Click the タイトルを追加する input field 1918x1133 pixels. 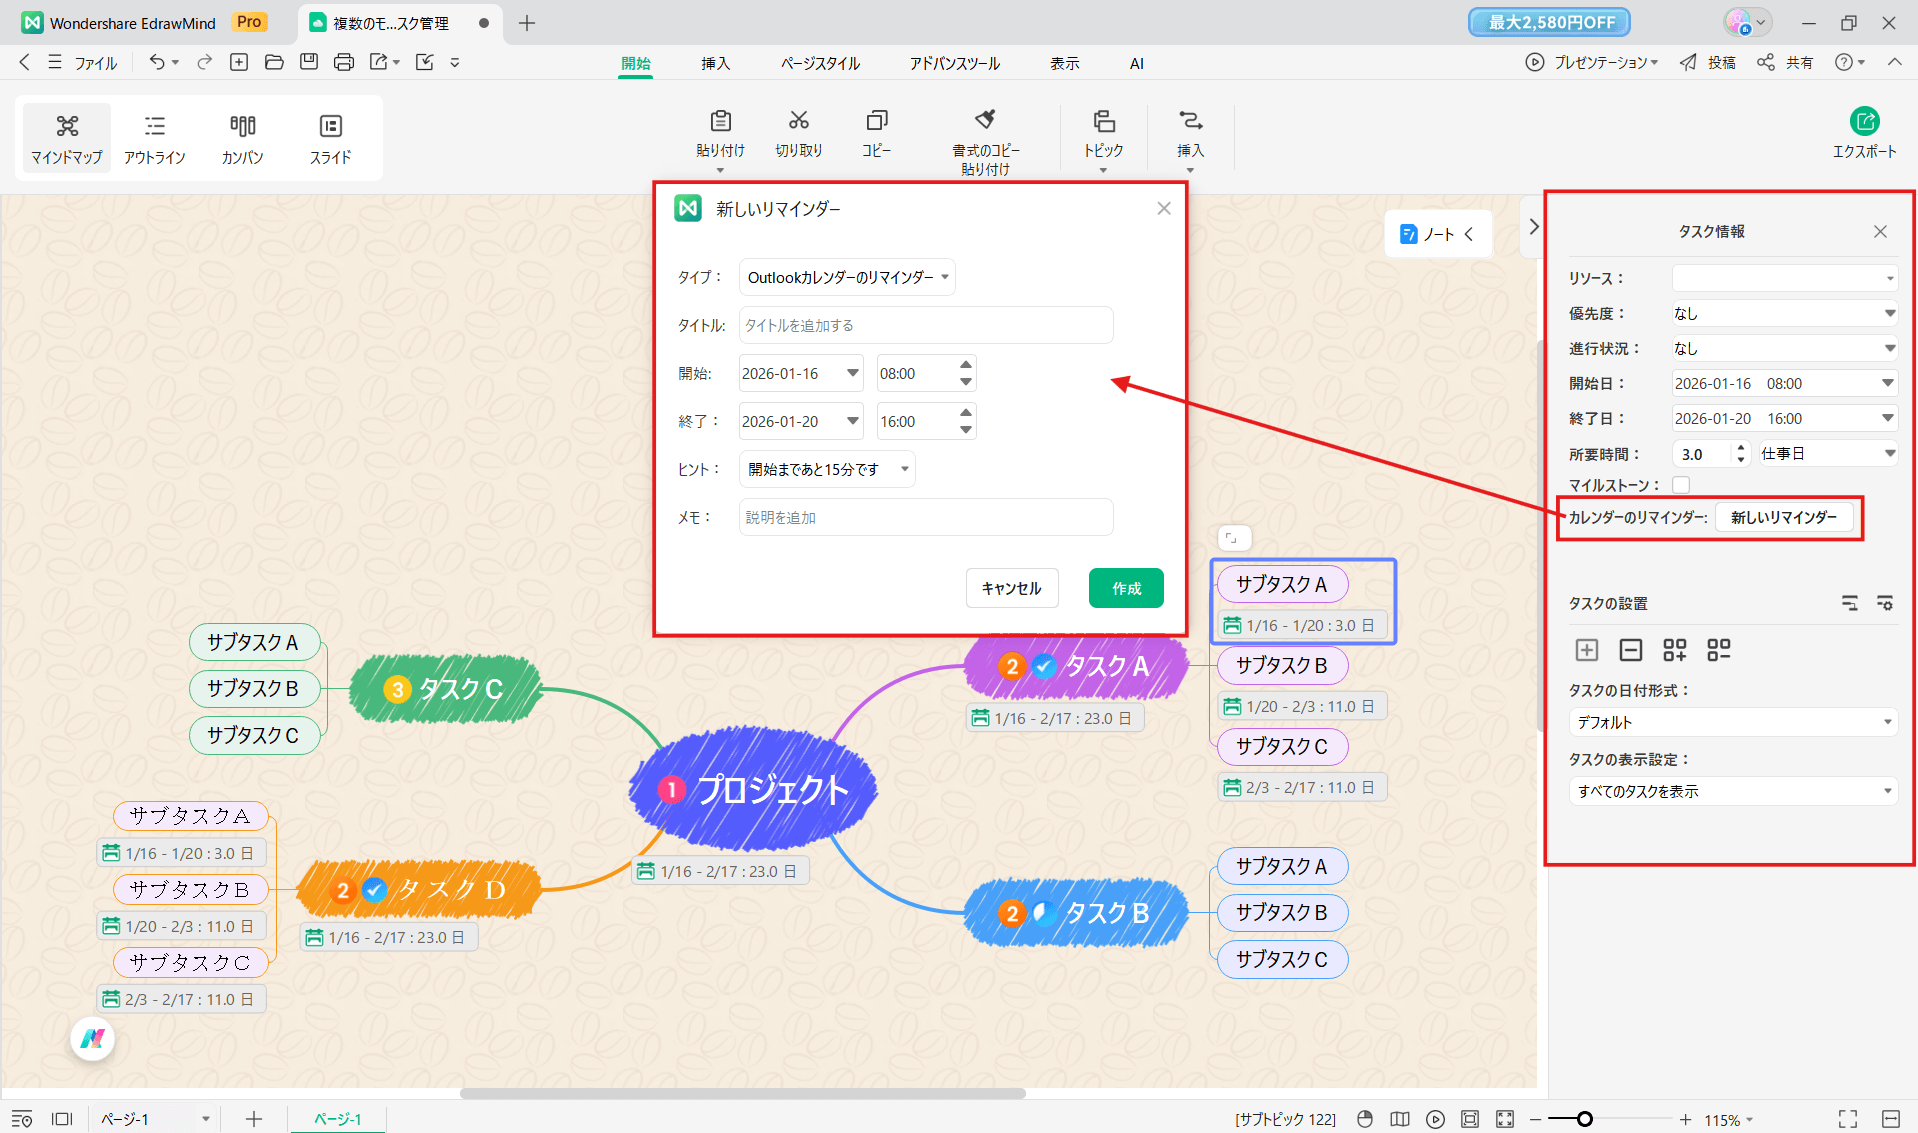[x=925, y=325]
